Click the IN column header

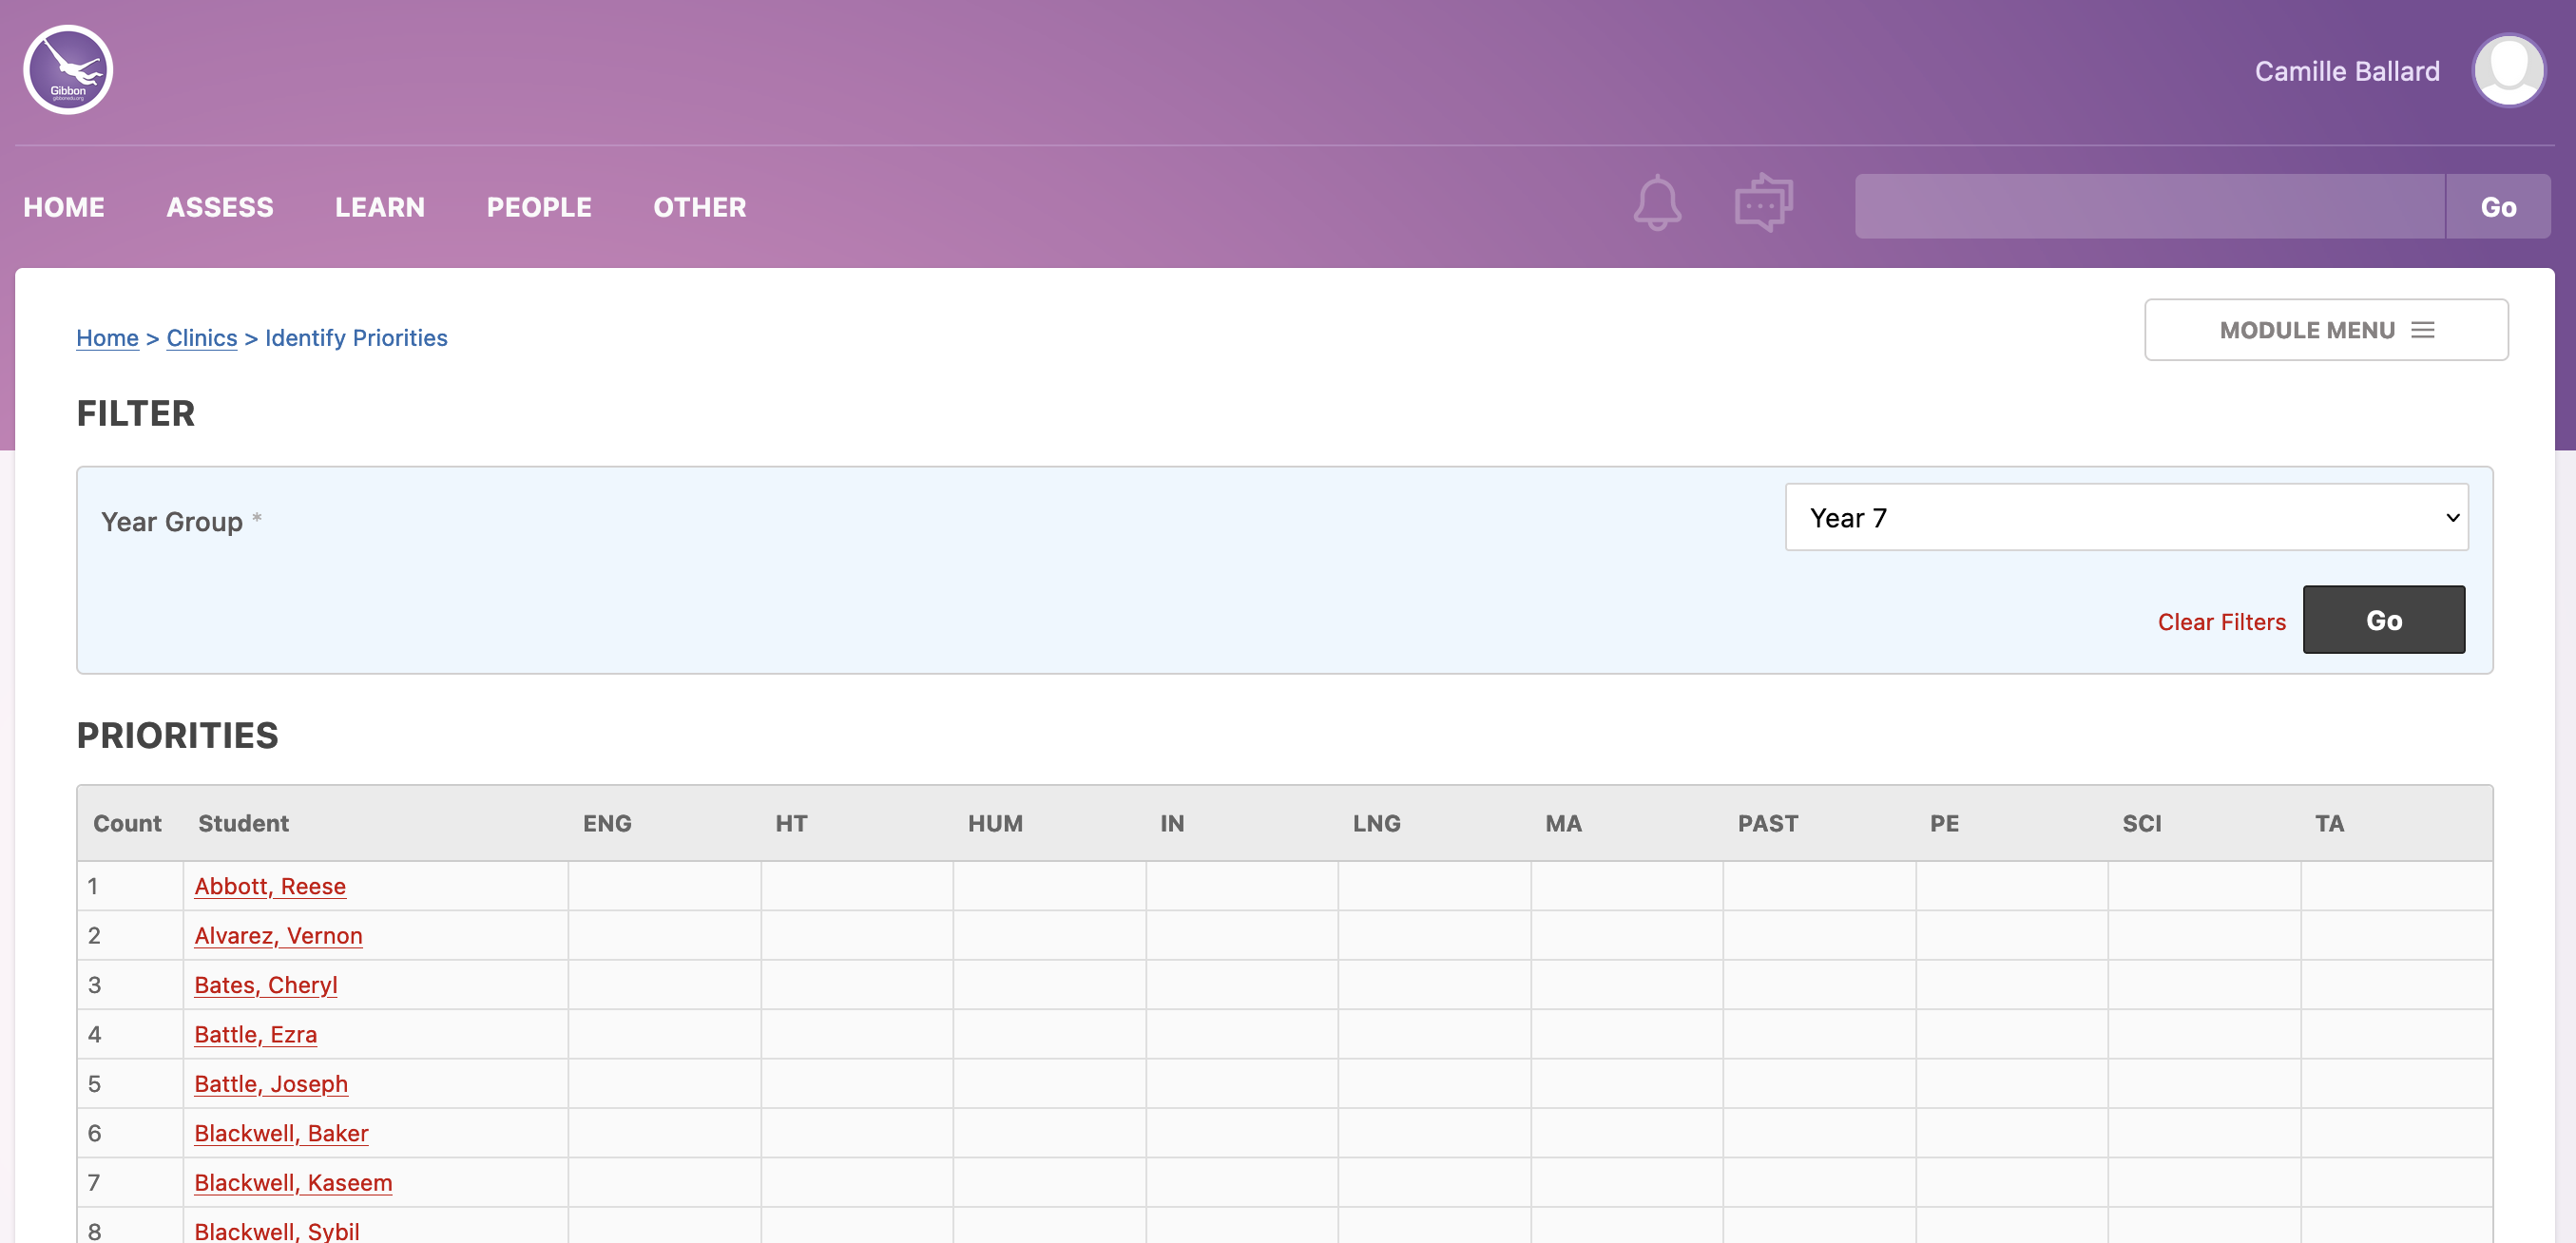[1172, 823]
